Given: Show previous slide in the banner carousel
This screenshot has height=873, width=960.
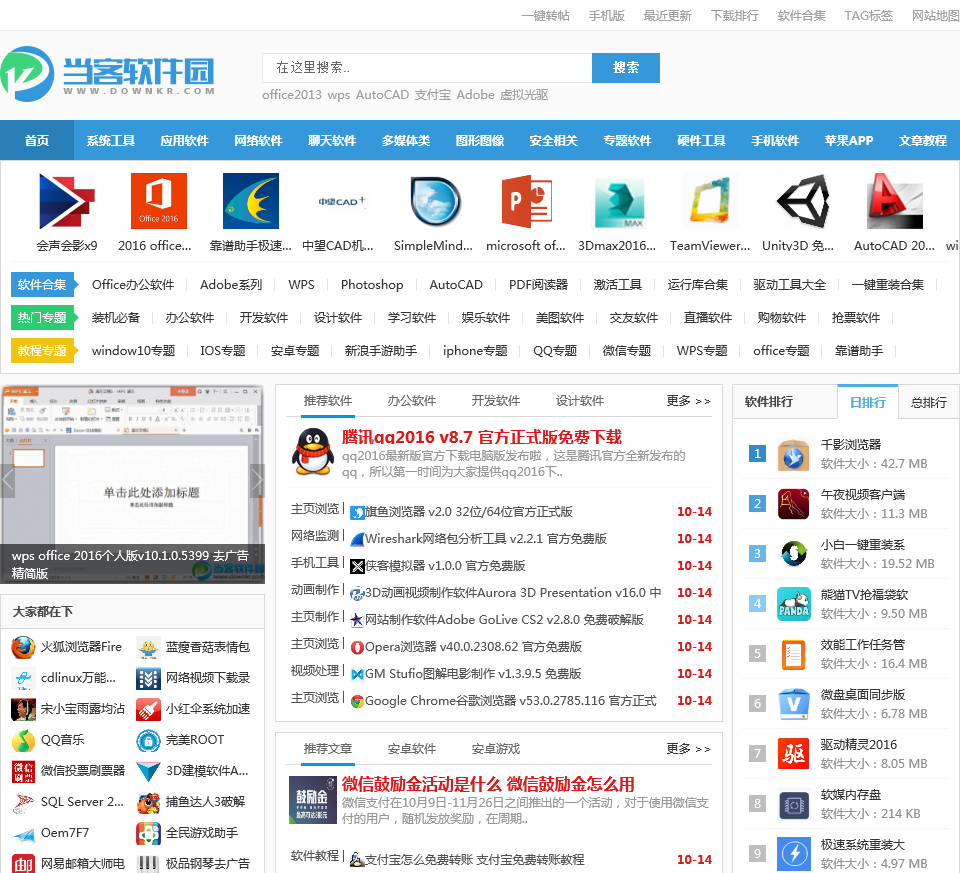Looking at the screenshot, I should (7, 481).
